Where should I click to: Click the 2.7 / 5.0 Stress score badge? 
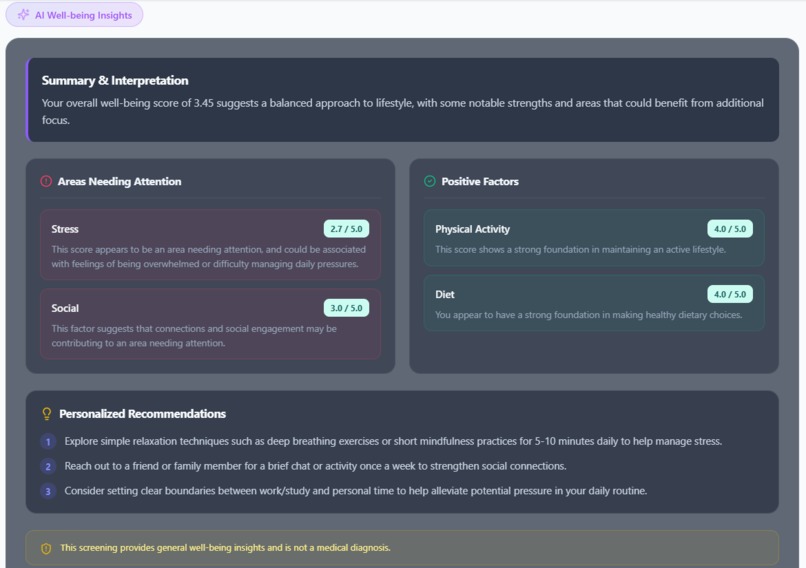pos(346,229)
